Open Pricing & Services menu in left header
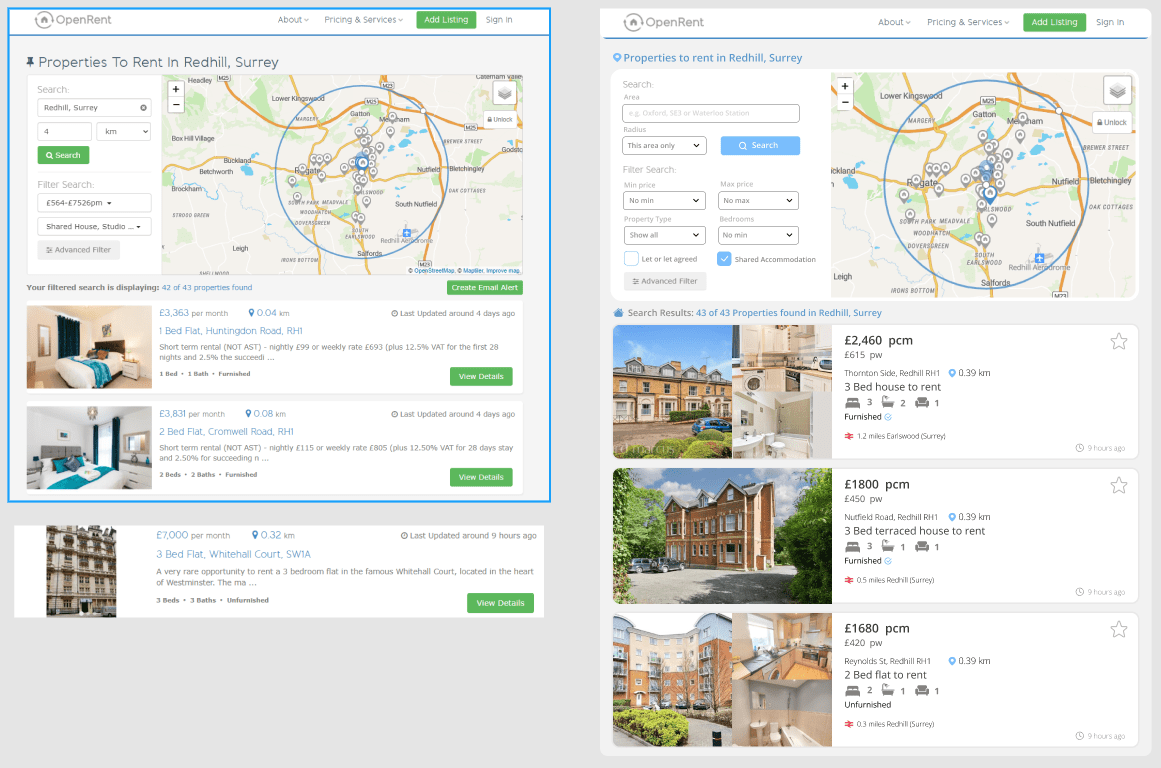 [363, 20]
